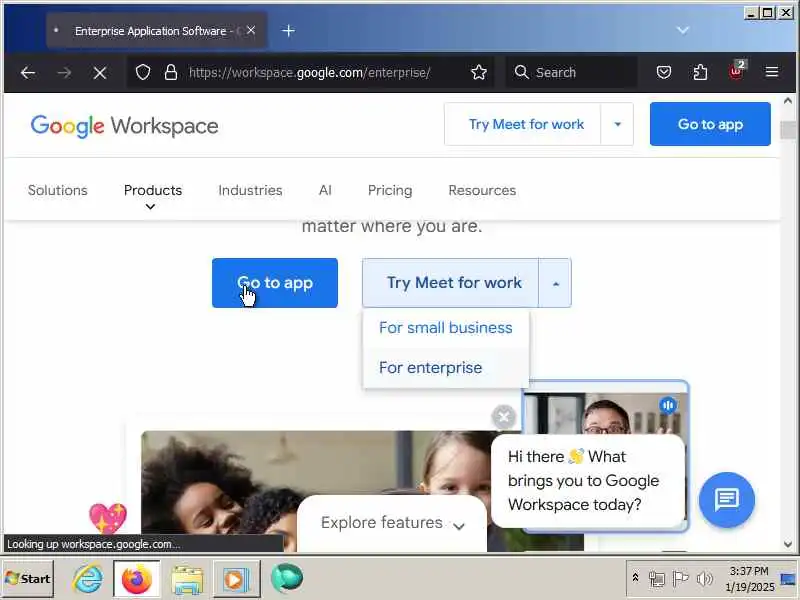The width and height of the screenshot is (800, 600).
Task: Open the Firefox hamburger menu
Action: [772, 72]
